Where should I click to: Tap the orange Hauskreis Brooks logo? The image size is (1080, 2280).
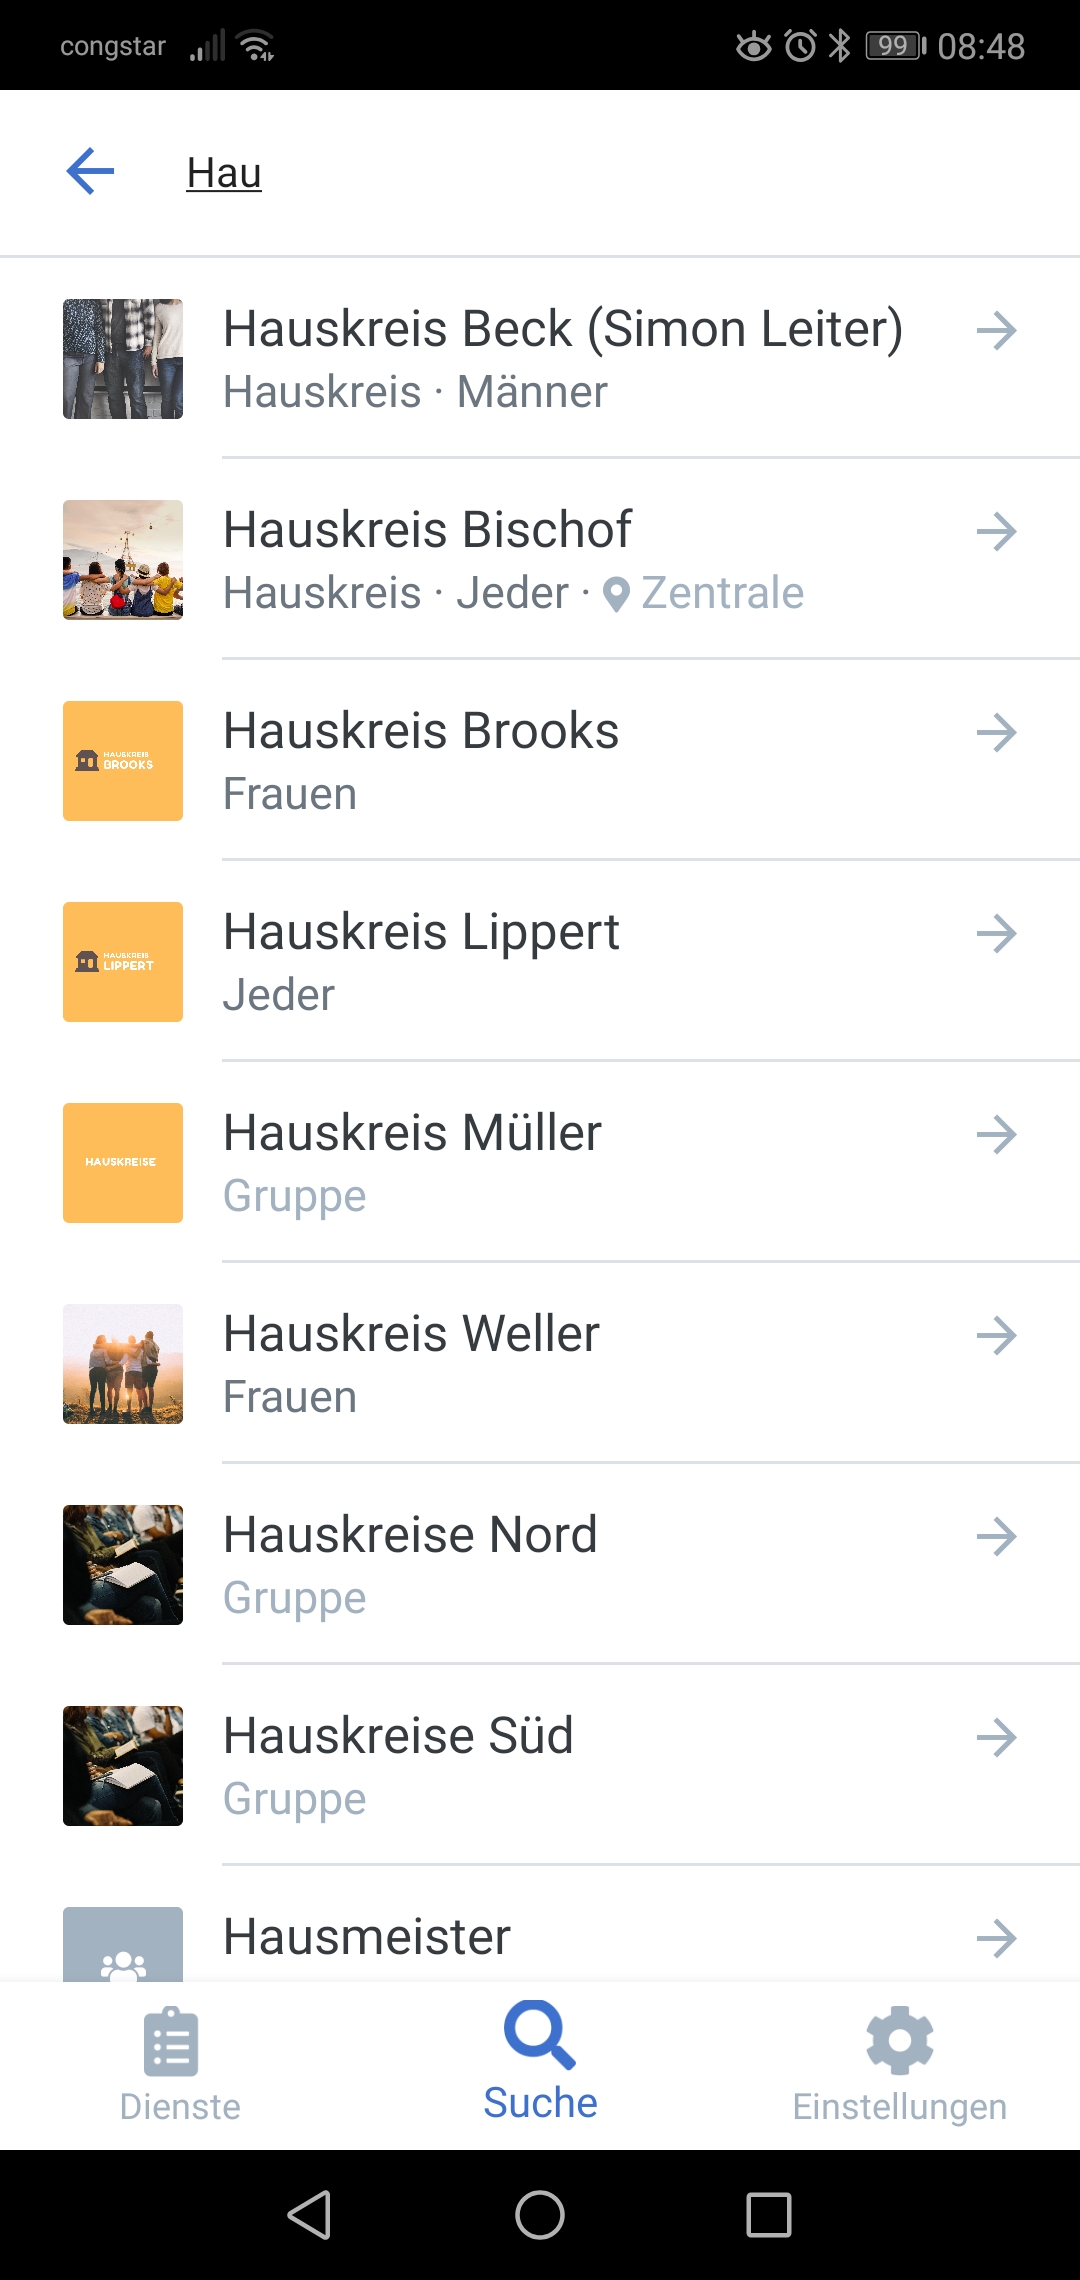click(x=123, y=761)
